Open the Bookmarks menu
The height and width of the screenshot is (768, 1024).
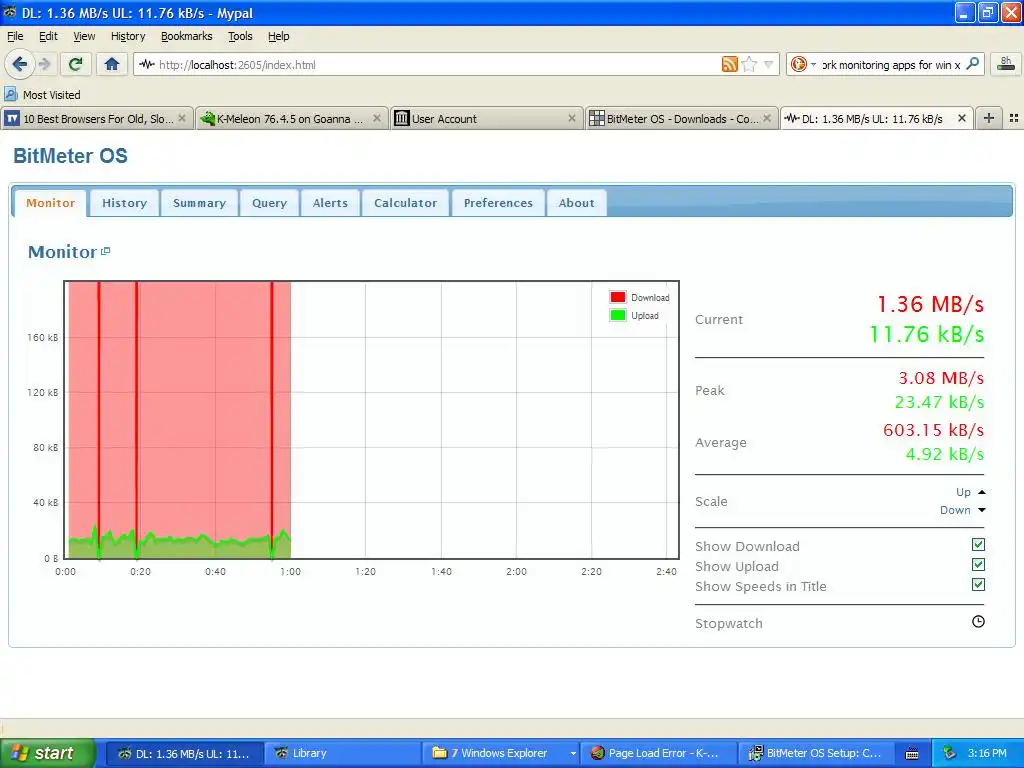187,37
